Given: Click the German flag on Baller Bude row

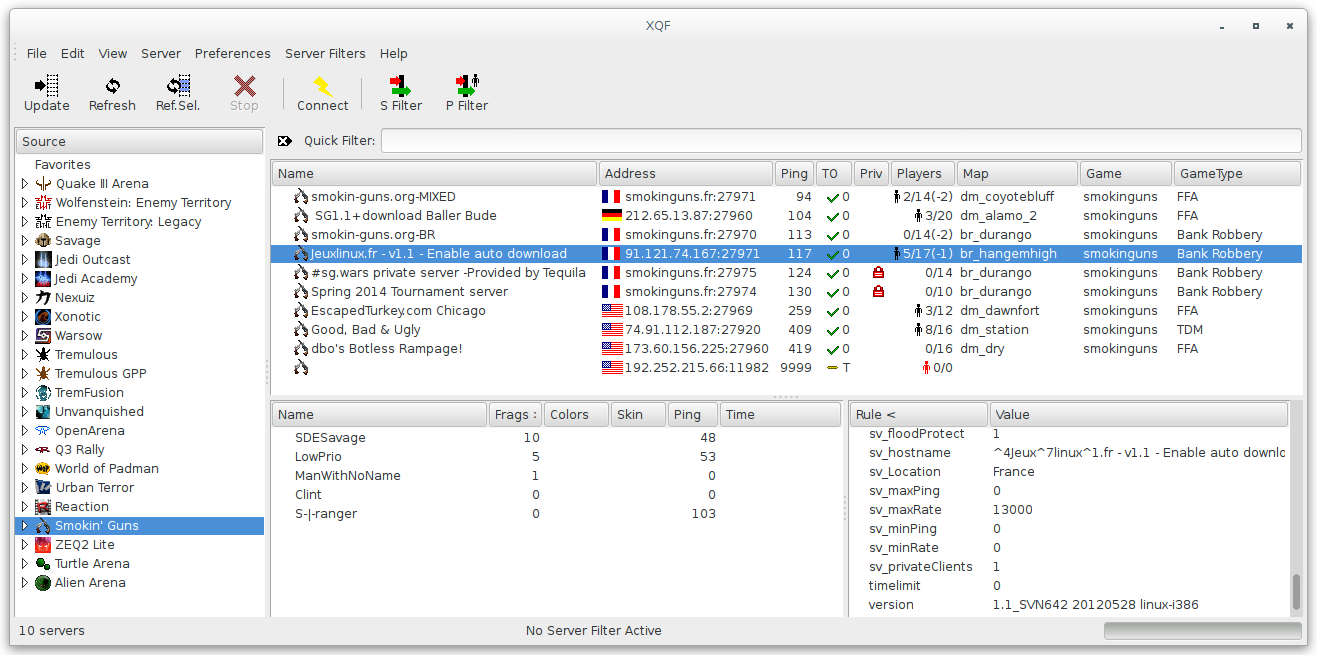Looking at the screenshot, I should [x=611, y=216].
